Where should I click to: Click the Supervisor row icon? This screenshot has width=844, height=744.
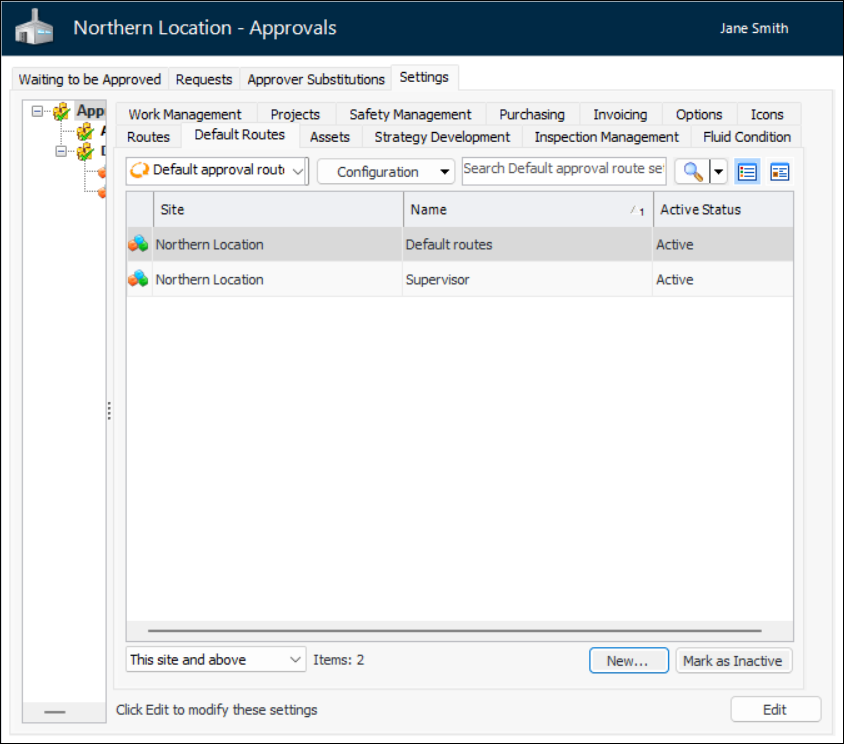[138, 279]
